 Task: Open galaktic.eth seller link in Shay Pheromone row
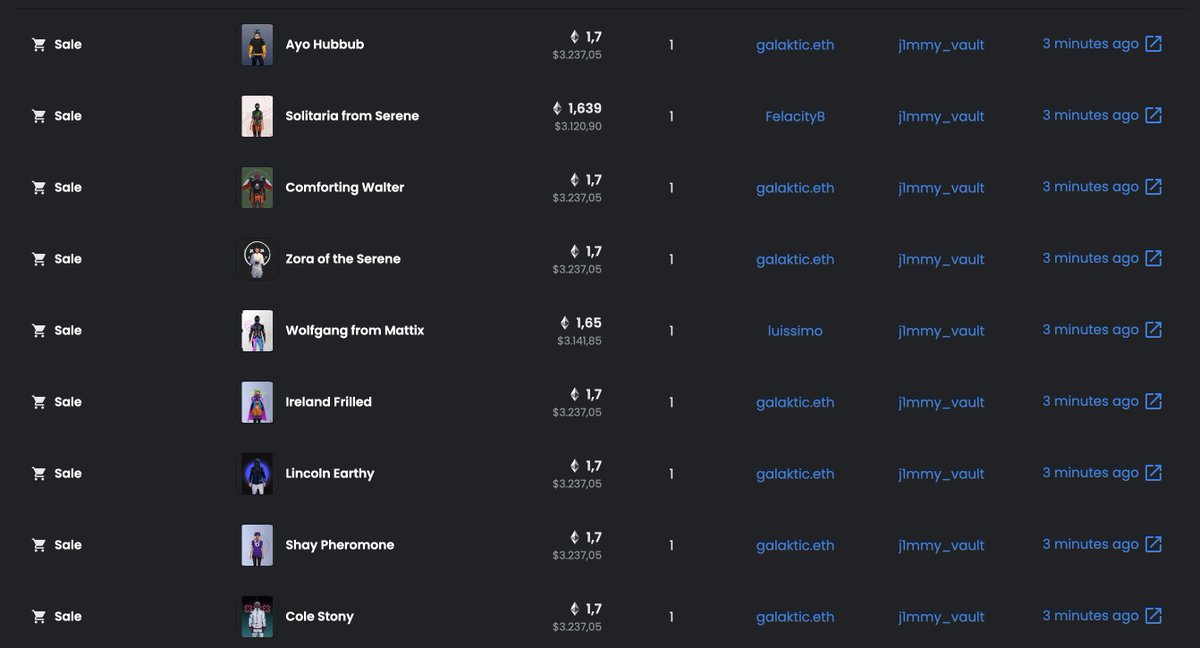pos(795,545)
